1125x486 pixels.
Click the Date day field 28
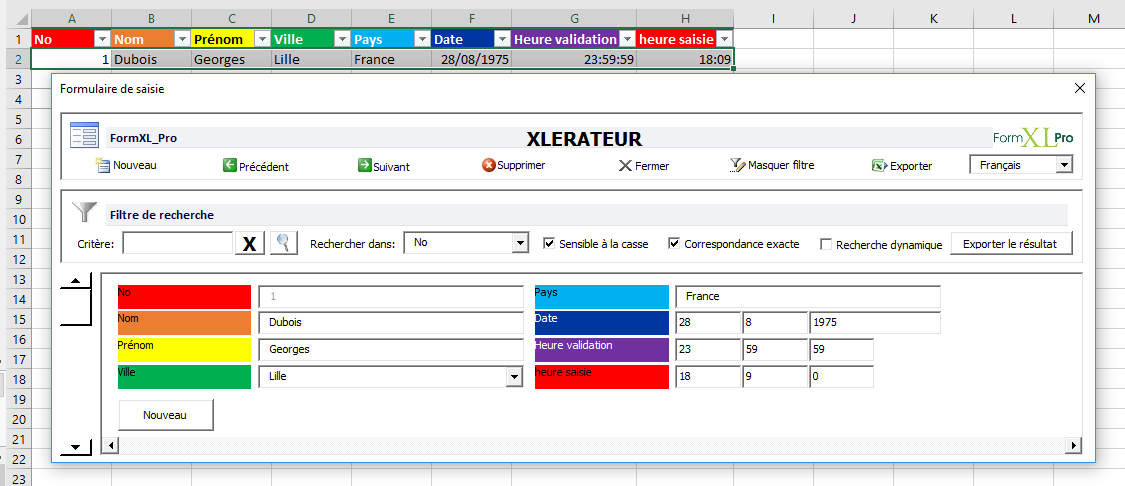(x=707, y=323)
